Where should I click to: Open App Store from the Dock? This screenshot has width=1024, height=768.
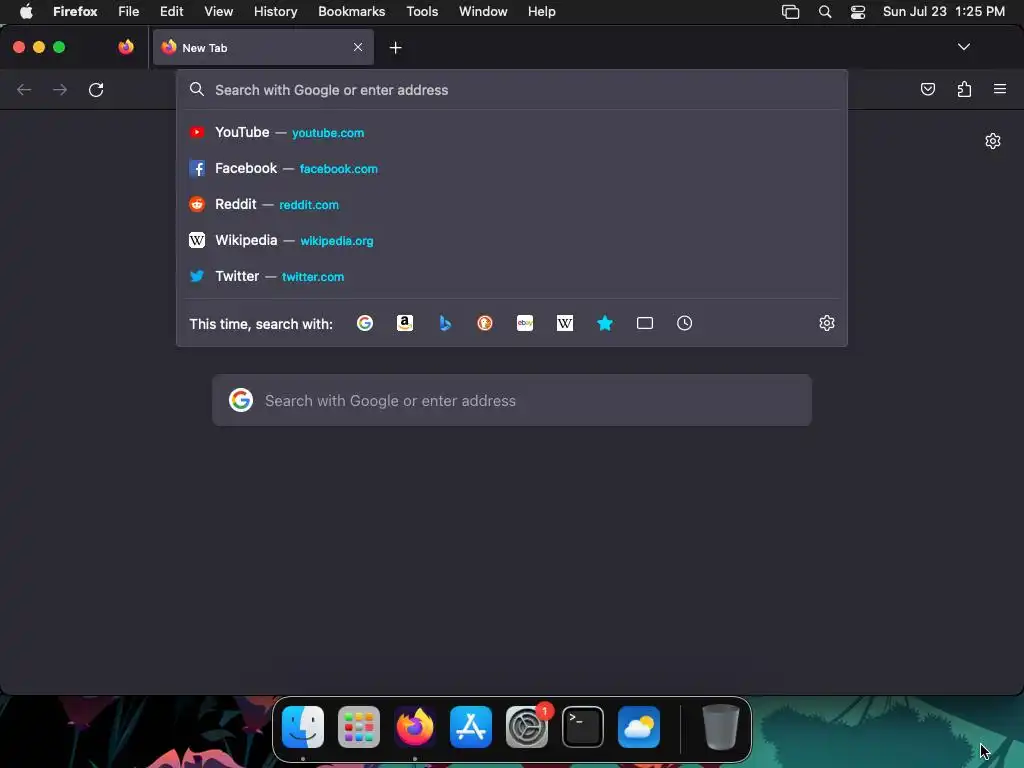tap(471, 727)
